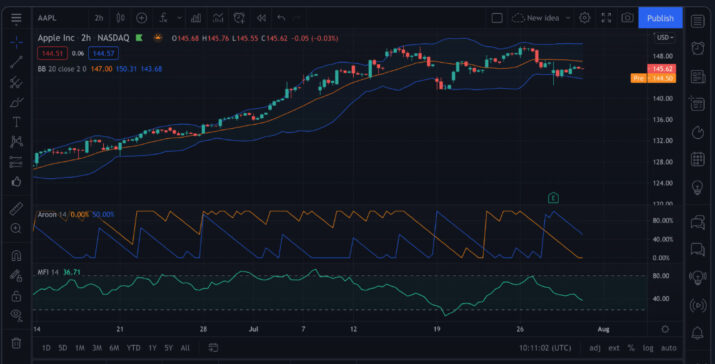This screenshot has height=364, width=715.
Task: Undo the last action
Action: click(x=281, y=18)
